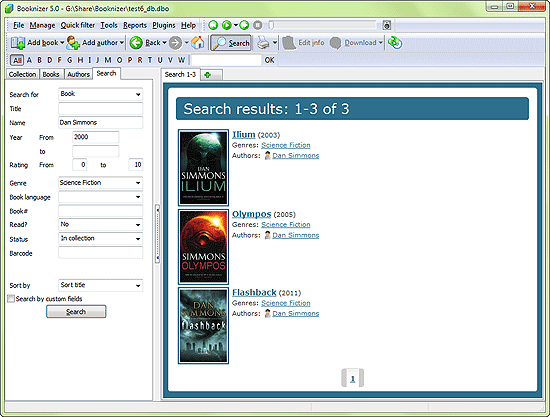
Task: Click the Add author icon
Action: click(x=73, y=43)
